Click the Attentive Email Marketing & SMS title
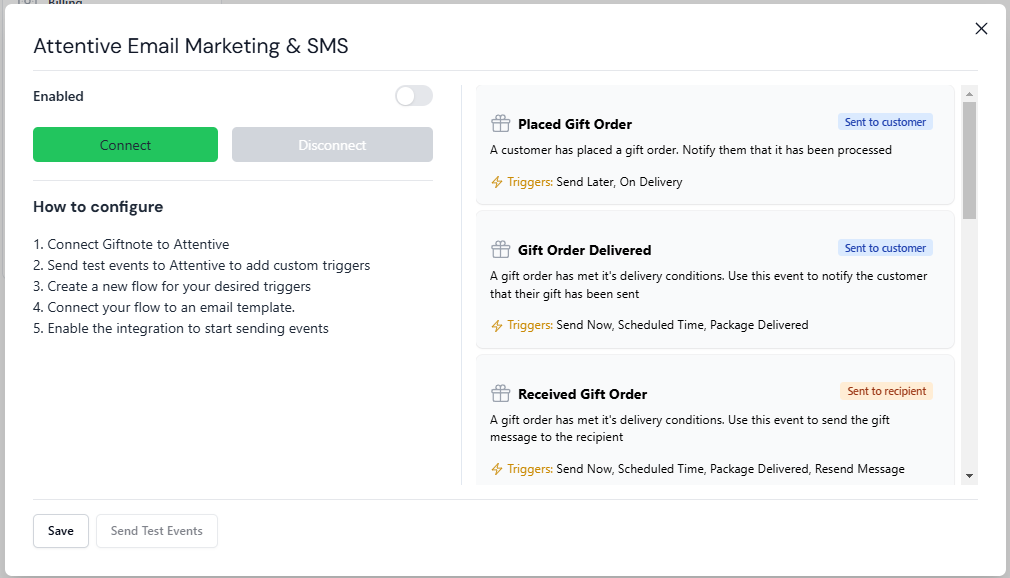This screenshot has height=578, width=1010. [x=191, y=46]
